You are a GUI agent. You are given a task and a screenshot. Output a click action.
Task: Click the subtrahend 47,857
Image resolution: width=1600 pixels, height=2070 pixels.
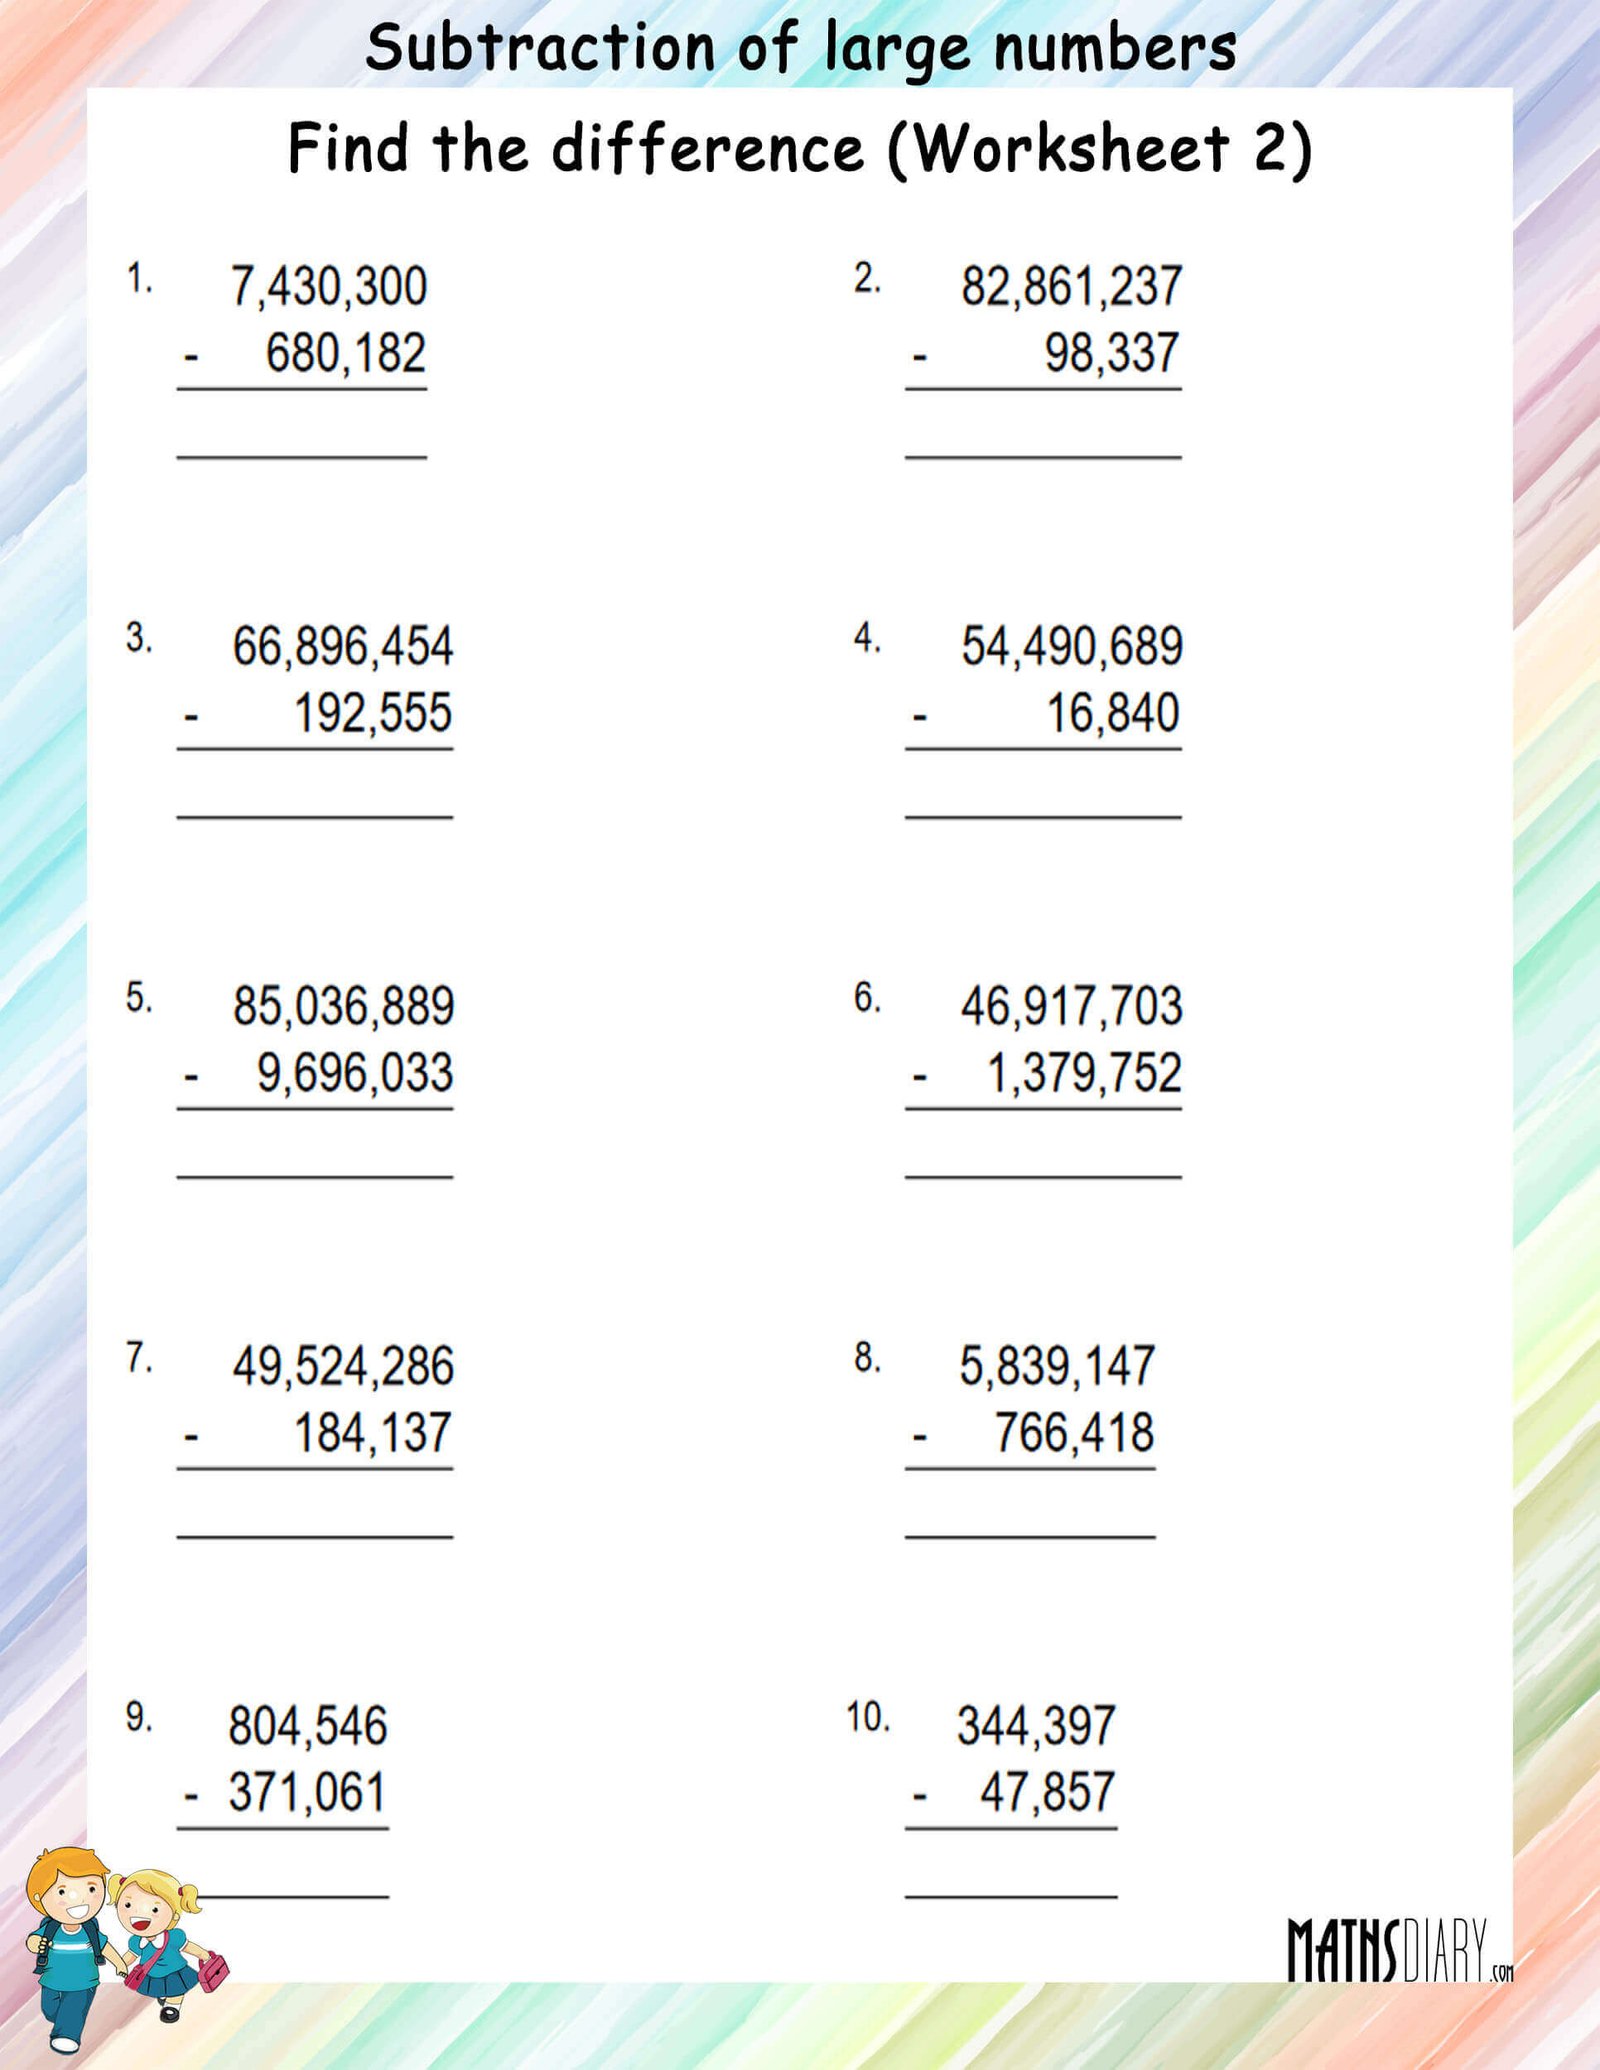pos(1047,1792)
